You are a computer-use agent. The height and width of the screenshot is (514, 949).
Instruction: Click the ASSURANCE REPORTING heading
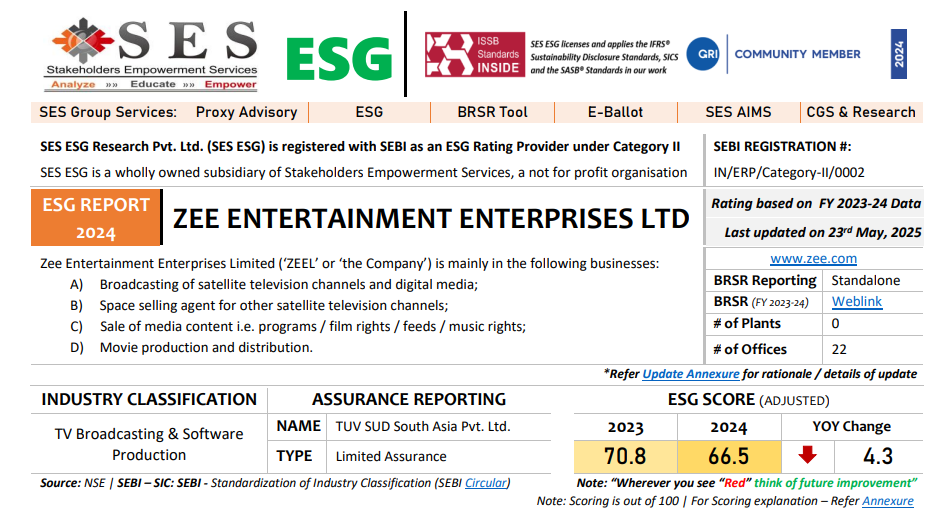(x=409, y=400)
